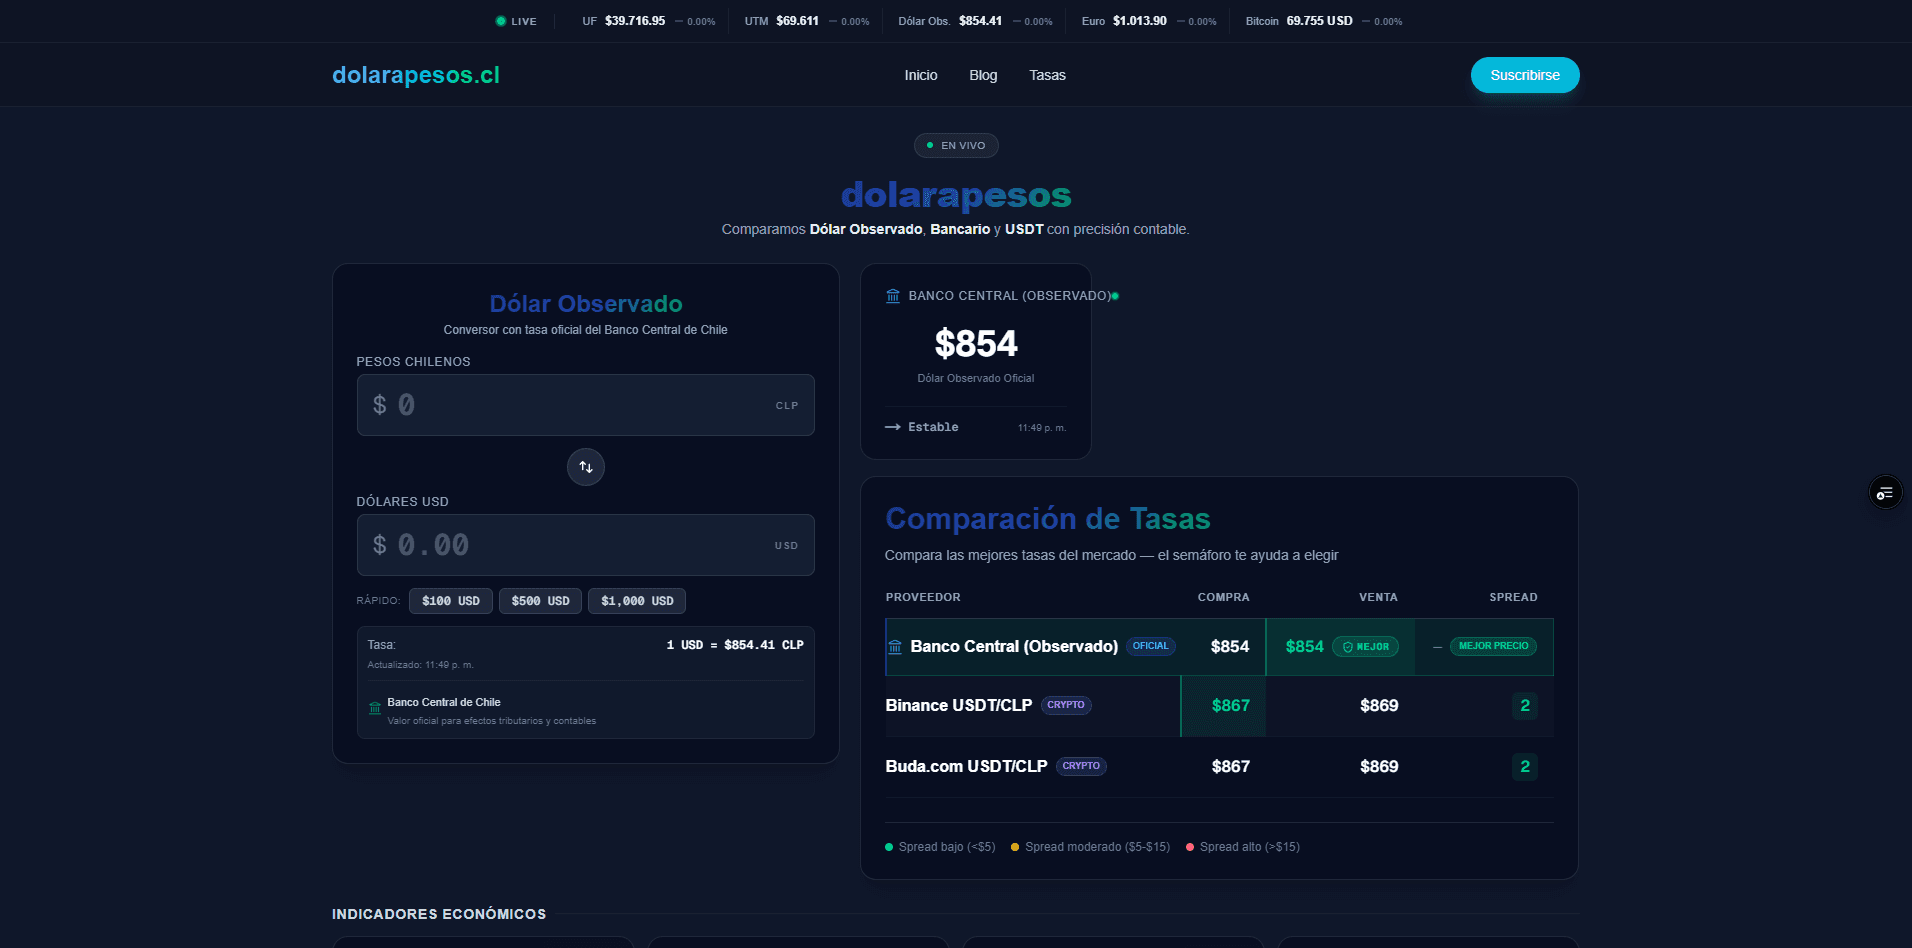This screenshot has height=948, width=1912.
Task: Click the PESOS CHILENOS input field
Action: point(585,405)
